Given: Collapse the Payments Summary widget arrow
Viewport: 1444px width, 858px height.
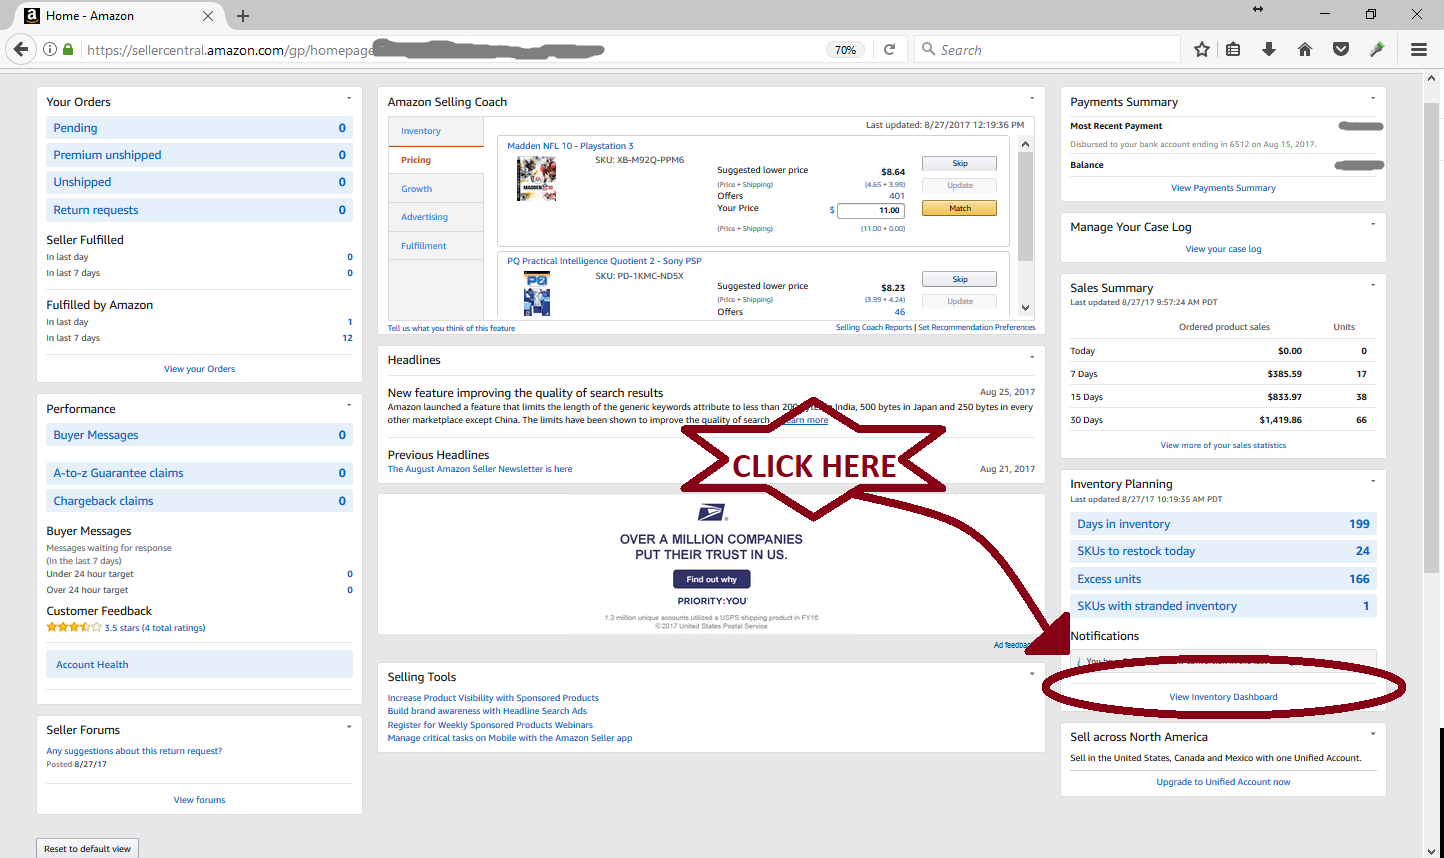Looking at the screenshot, I should (x=1373, y=98).
